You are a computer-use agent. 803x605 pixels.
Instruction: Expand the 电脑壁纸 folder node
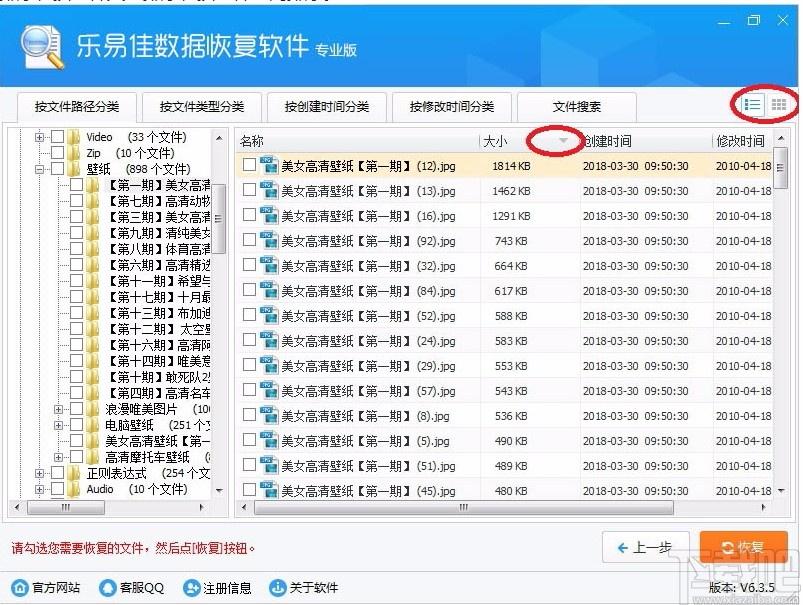click(58, 425)
